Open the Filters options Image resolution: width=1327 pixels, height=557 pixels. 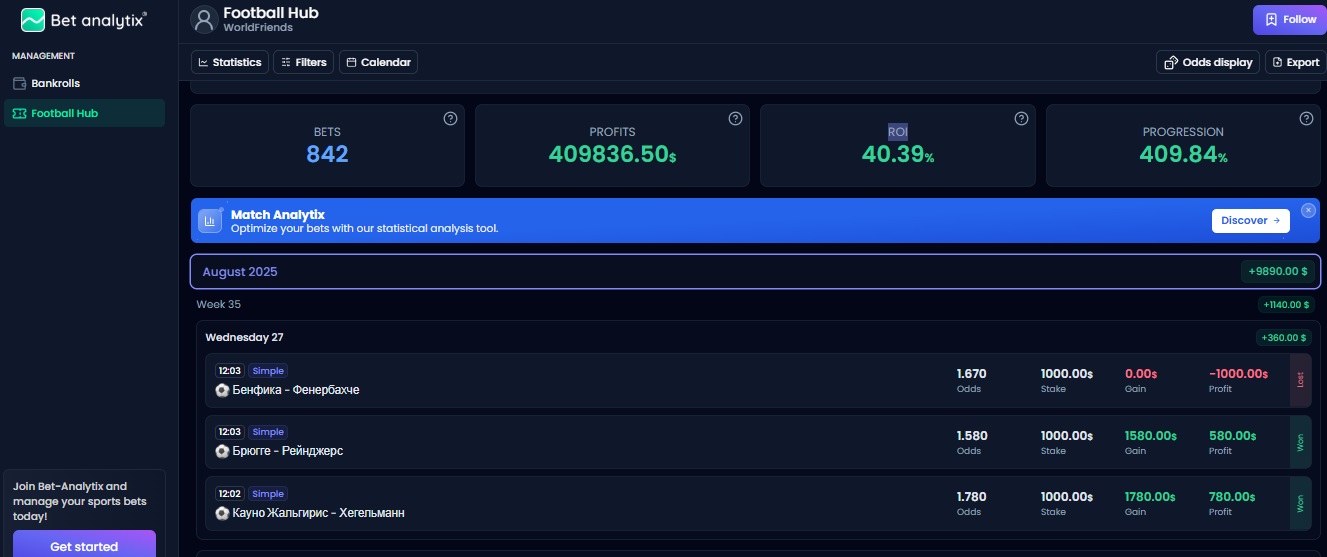pos(303,62)
